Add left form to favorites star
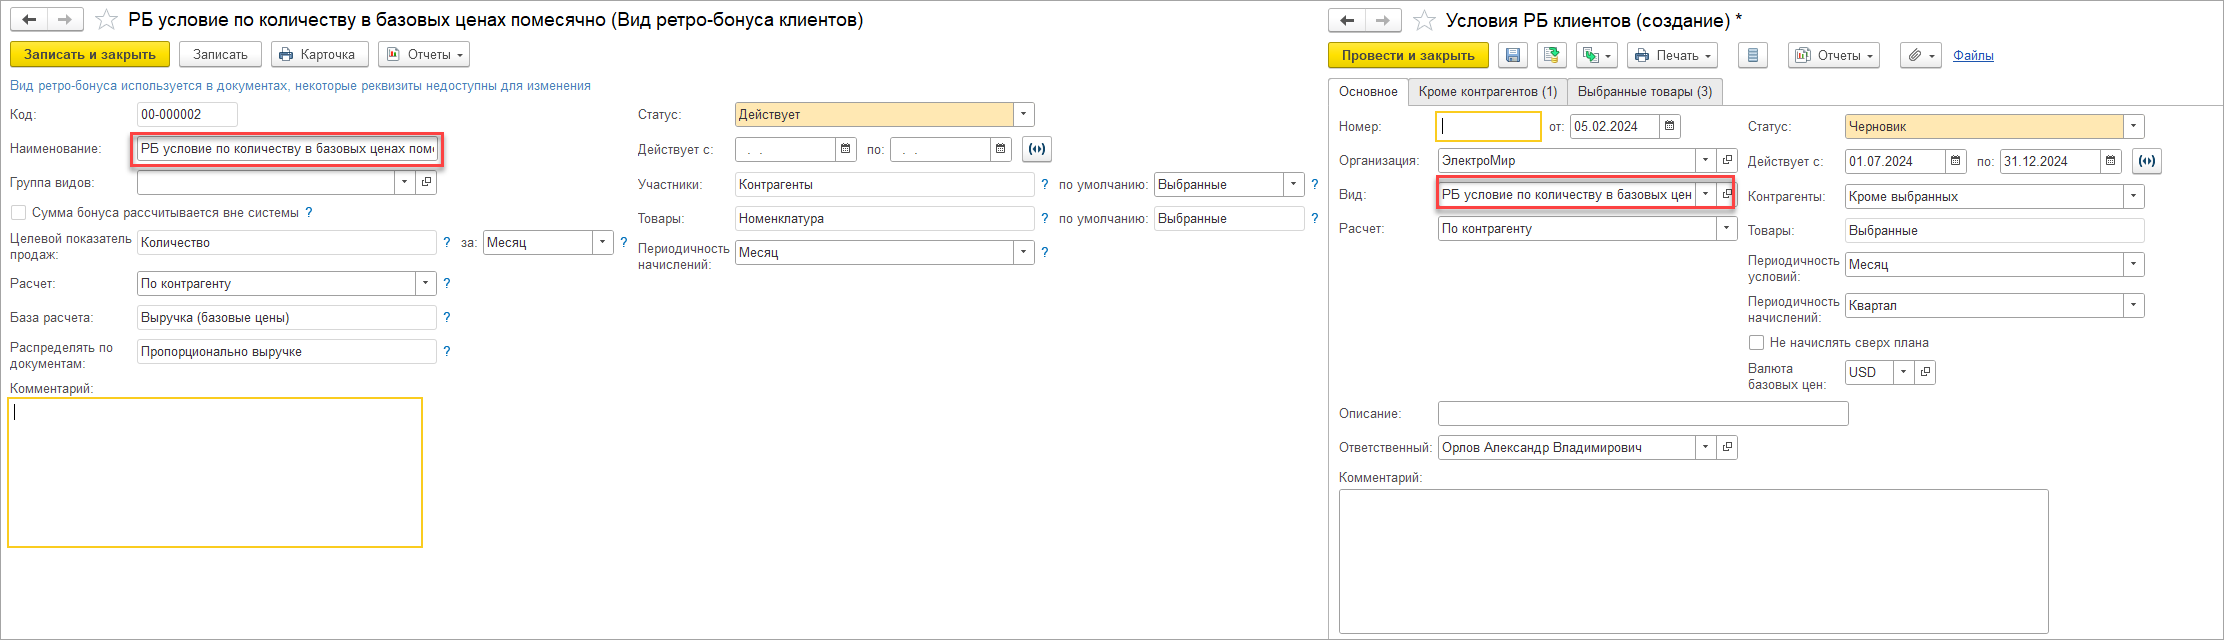Viewport: 2224px width, 640px height. pyautogui.click(x=106, y=20)
